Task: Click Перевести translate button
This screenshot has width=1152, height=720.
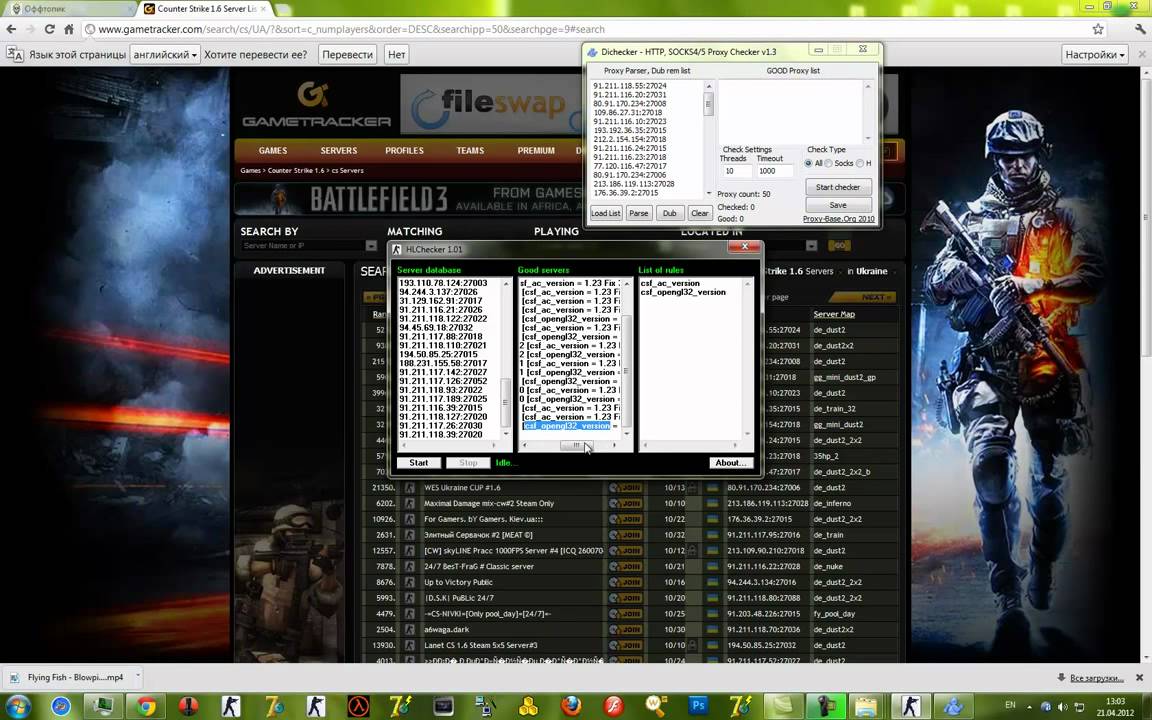Action: [348, 54]
